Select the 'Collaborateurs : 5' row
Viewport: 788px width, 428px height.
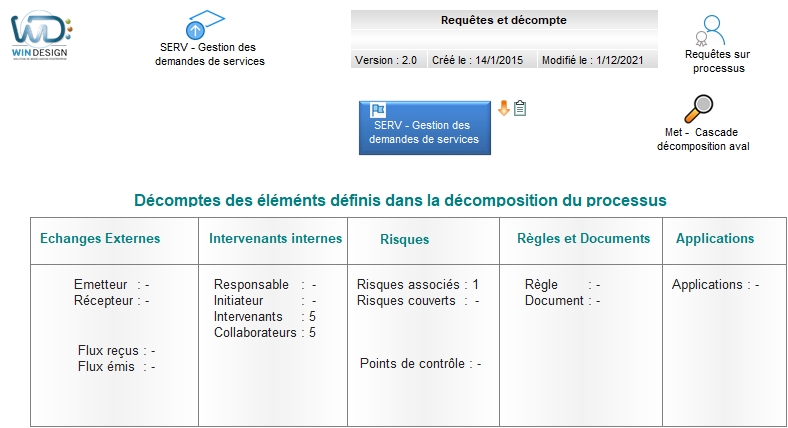[x=265, y=333]
